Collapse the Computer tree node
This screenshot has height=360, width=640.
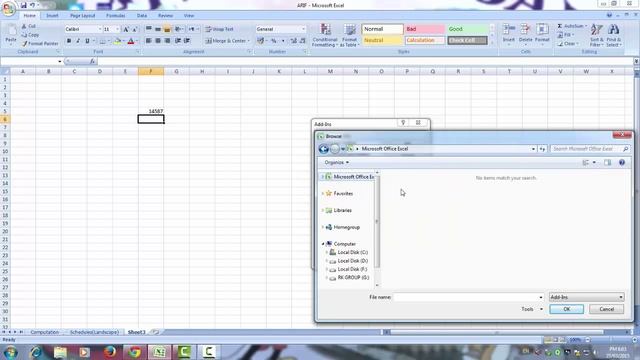(x=323, y=244)
